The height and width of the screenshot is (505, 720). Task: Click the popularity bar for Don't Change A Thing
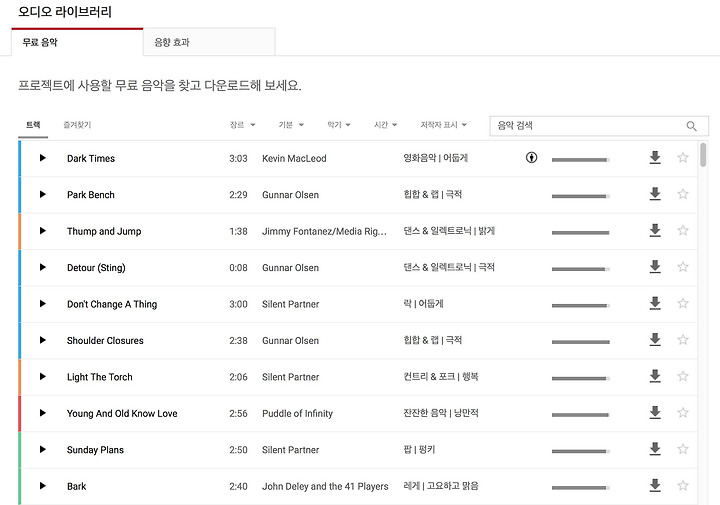click(580, 305)
